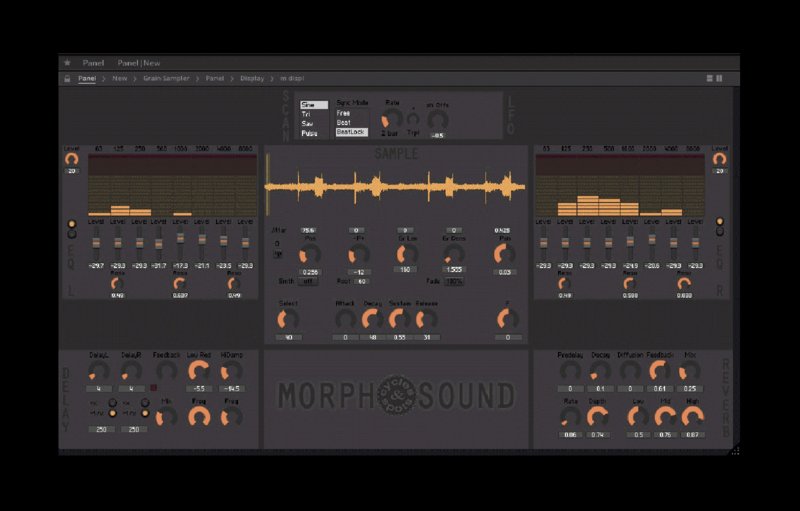Screen dimensions: 800x511
Task: Click the delay Mix knob
Action: tap(166, 418)
